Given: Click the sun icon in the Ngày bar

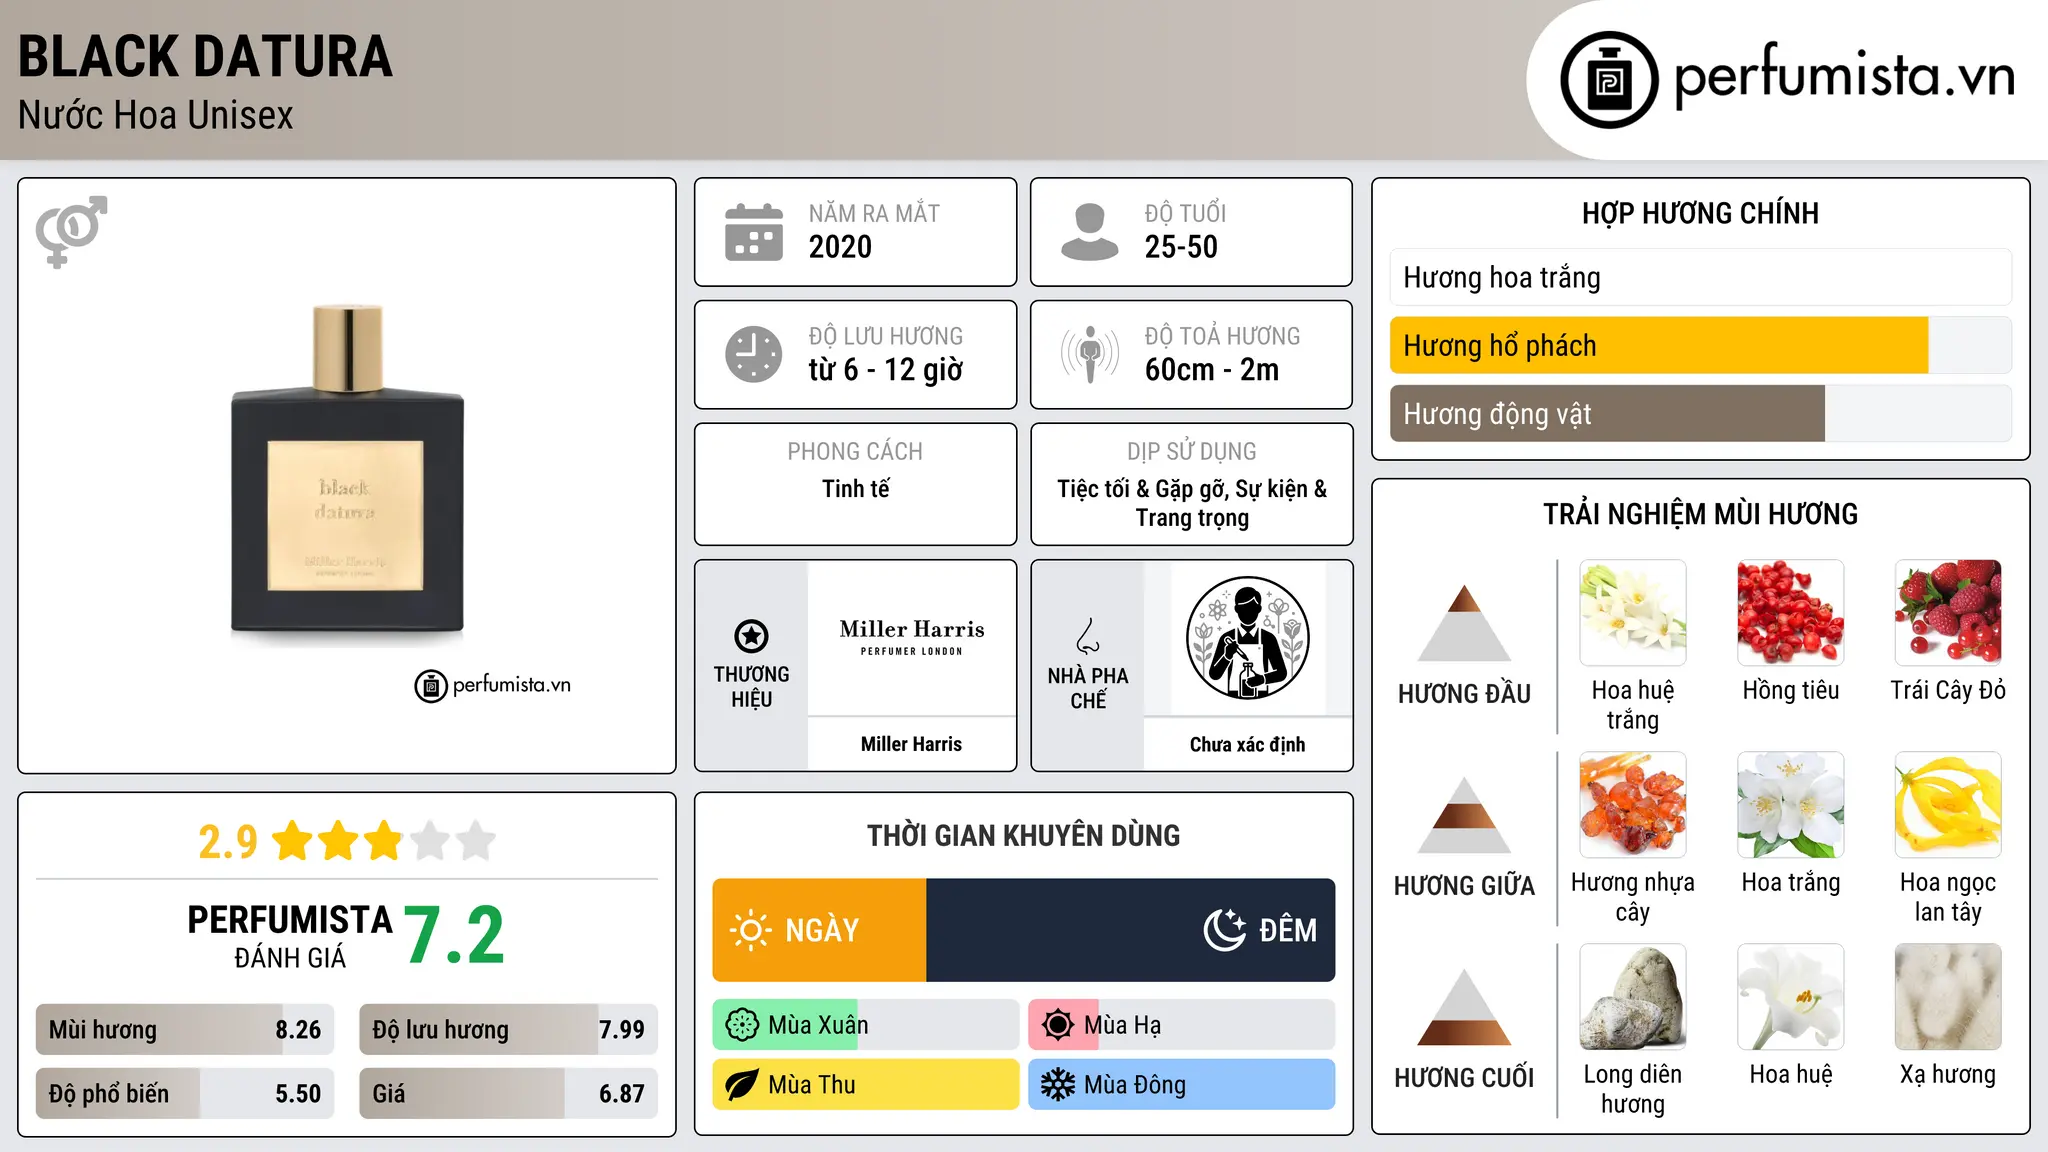Looking at the screenshot, I should (750, 930).
